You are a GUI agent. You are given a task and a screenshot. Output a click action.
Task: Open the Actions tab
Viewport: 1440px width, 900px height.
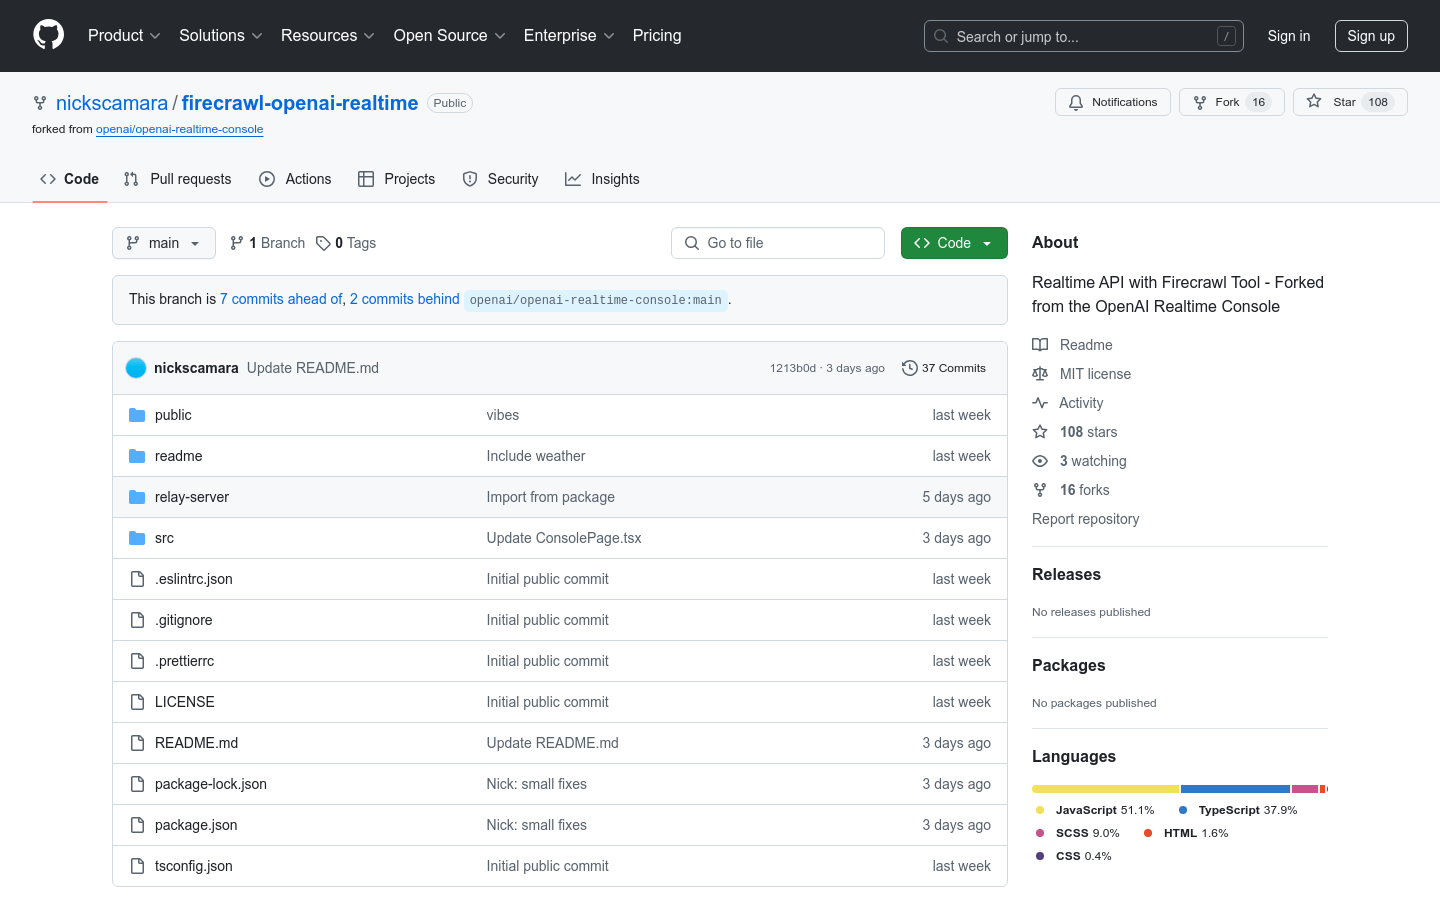point(295,179)
